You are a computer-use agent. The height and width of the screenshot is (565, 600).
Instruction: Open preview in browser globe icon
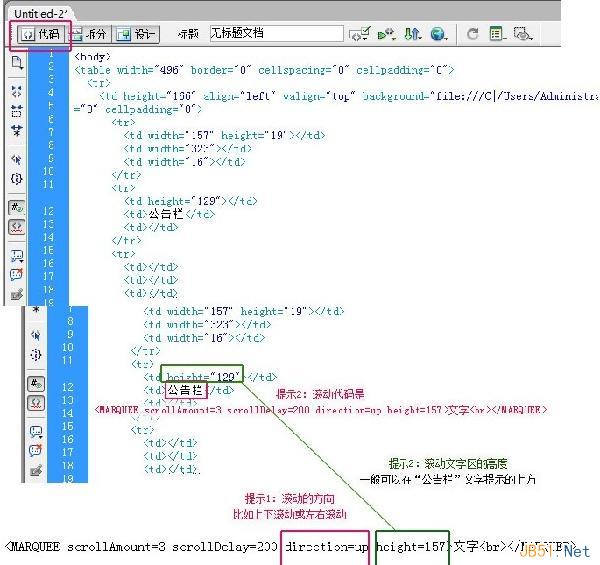tap(438, 34)
